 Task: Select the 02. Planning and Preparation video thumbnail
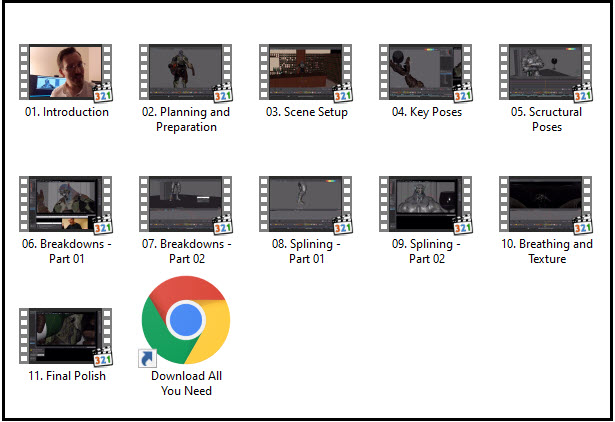coord(186,72)
